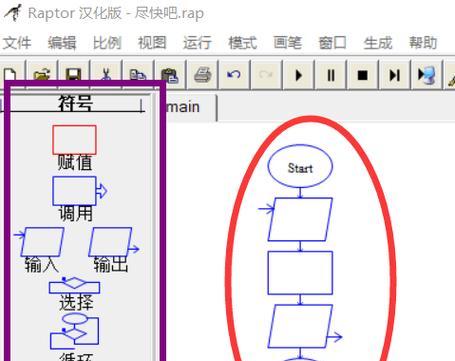The height and width of the screenshot is (361, 455).
Task: Open the 生成 menu
Action: 378,43
